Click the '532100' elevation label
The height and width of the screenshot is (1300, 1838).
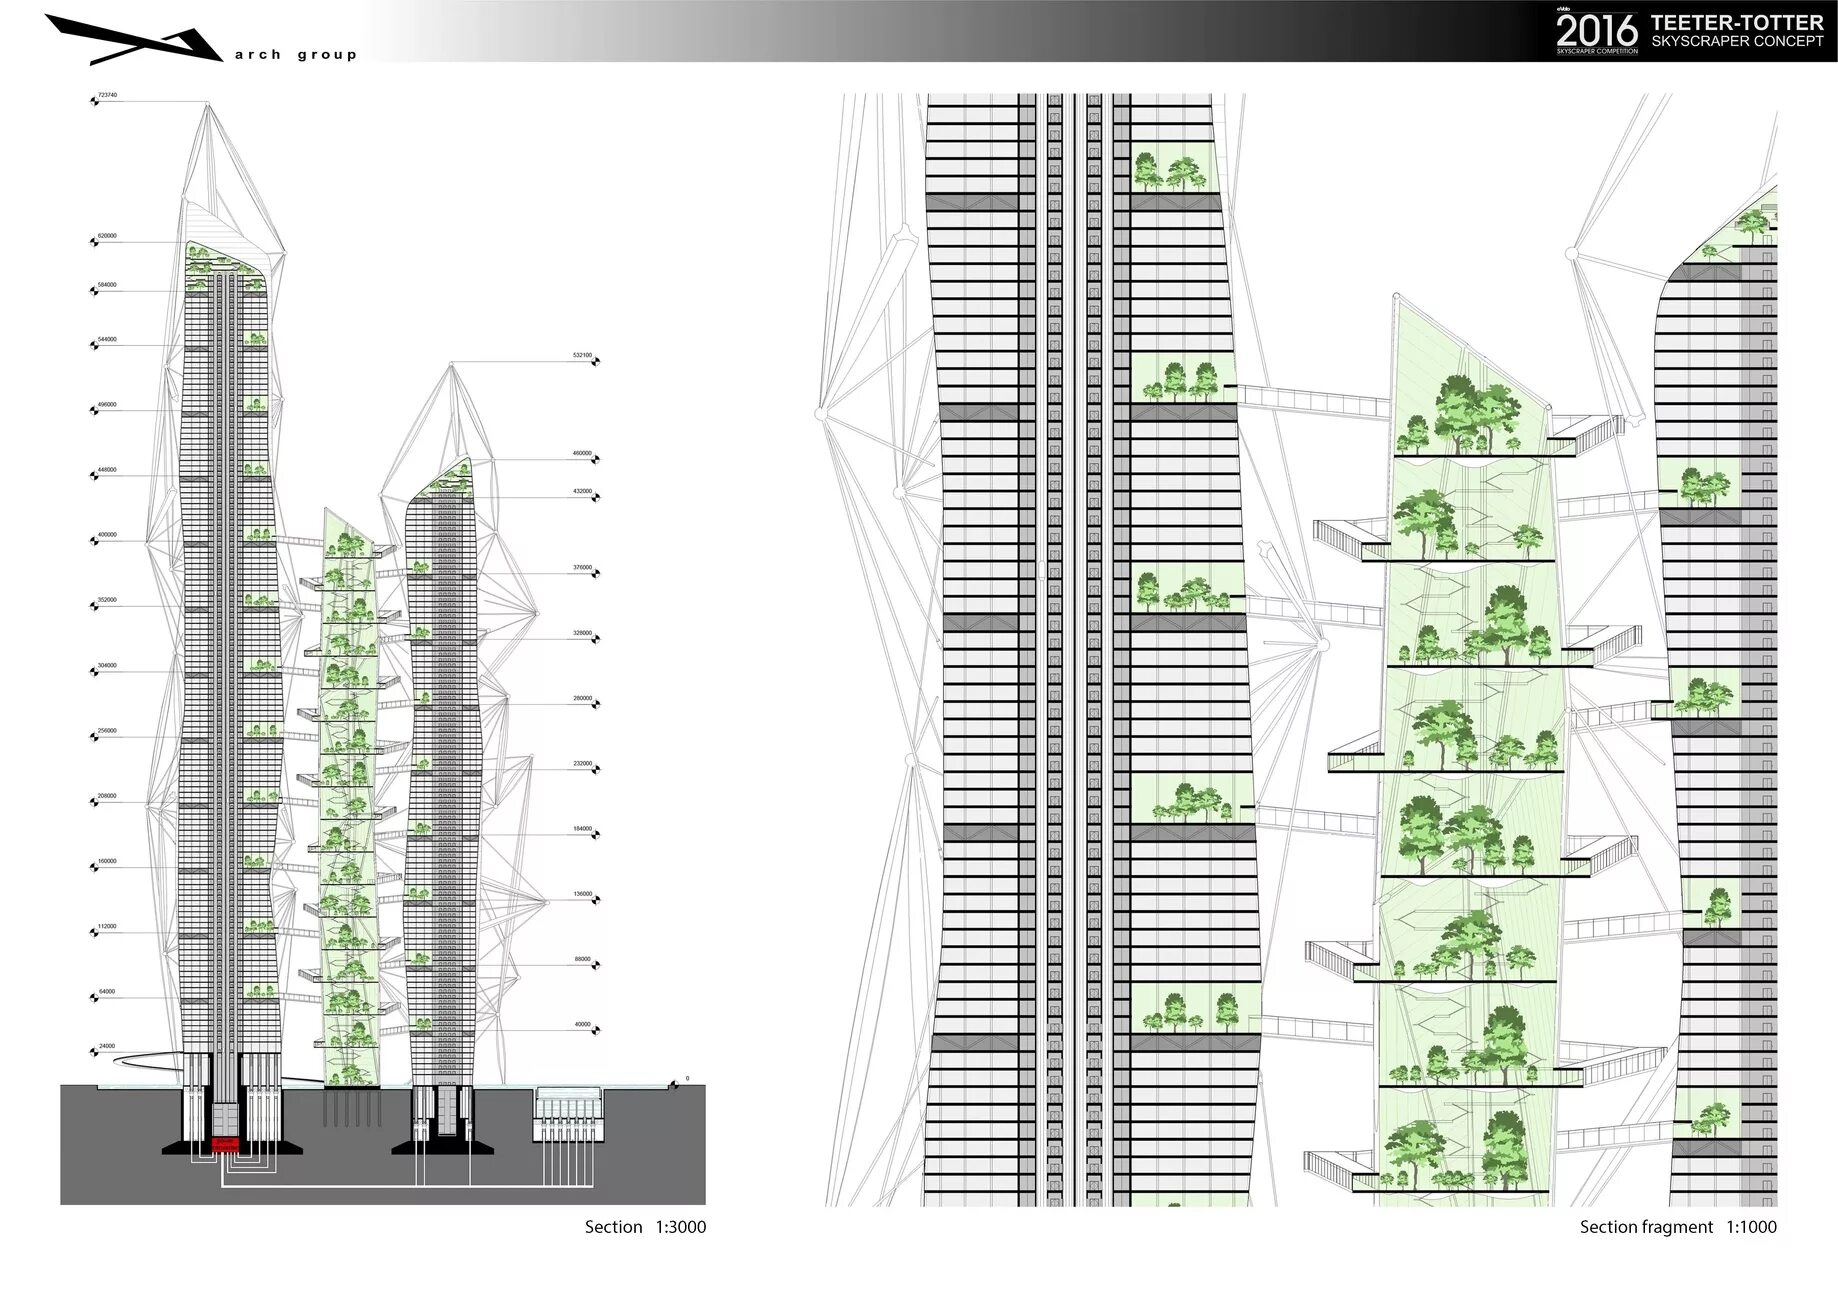582,355
